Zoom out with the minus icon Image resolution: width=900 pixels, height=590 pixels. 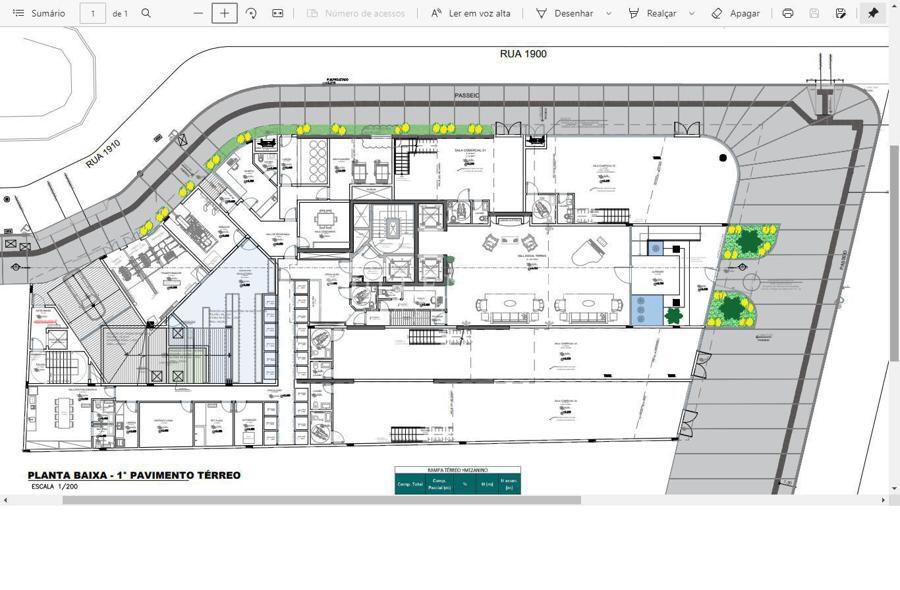[x=198, y=13]
